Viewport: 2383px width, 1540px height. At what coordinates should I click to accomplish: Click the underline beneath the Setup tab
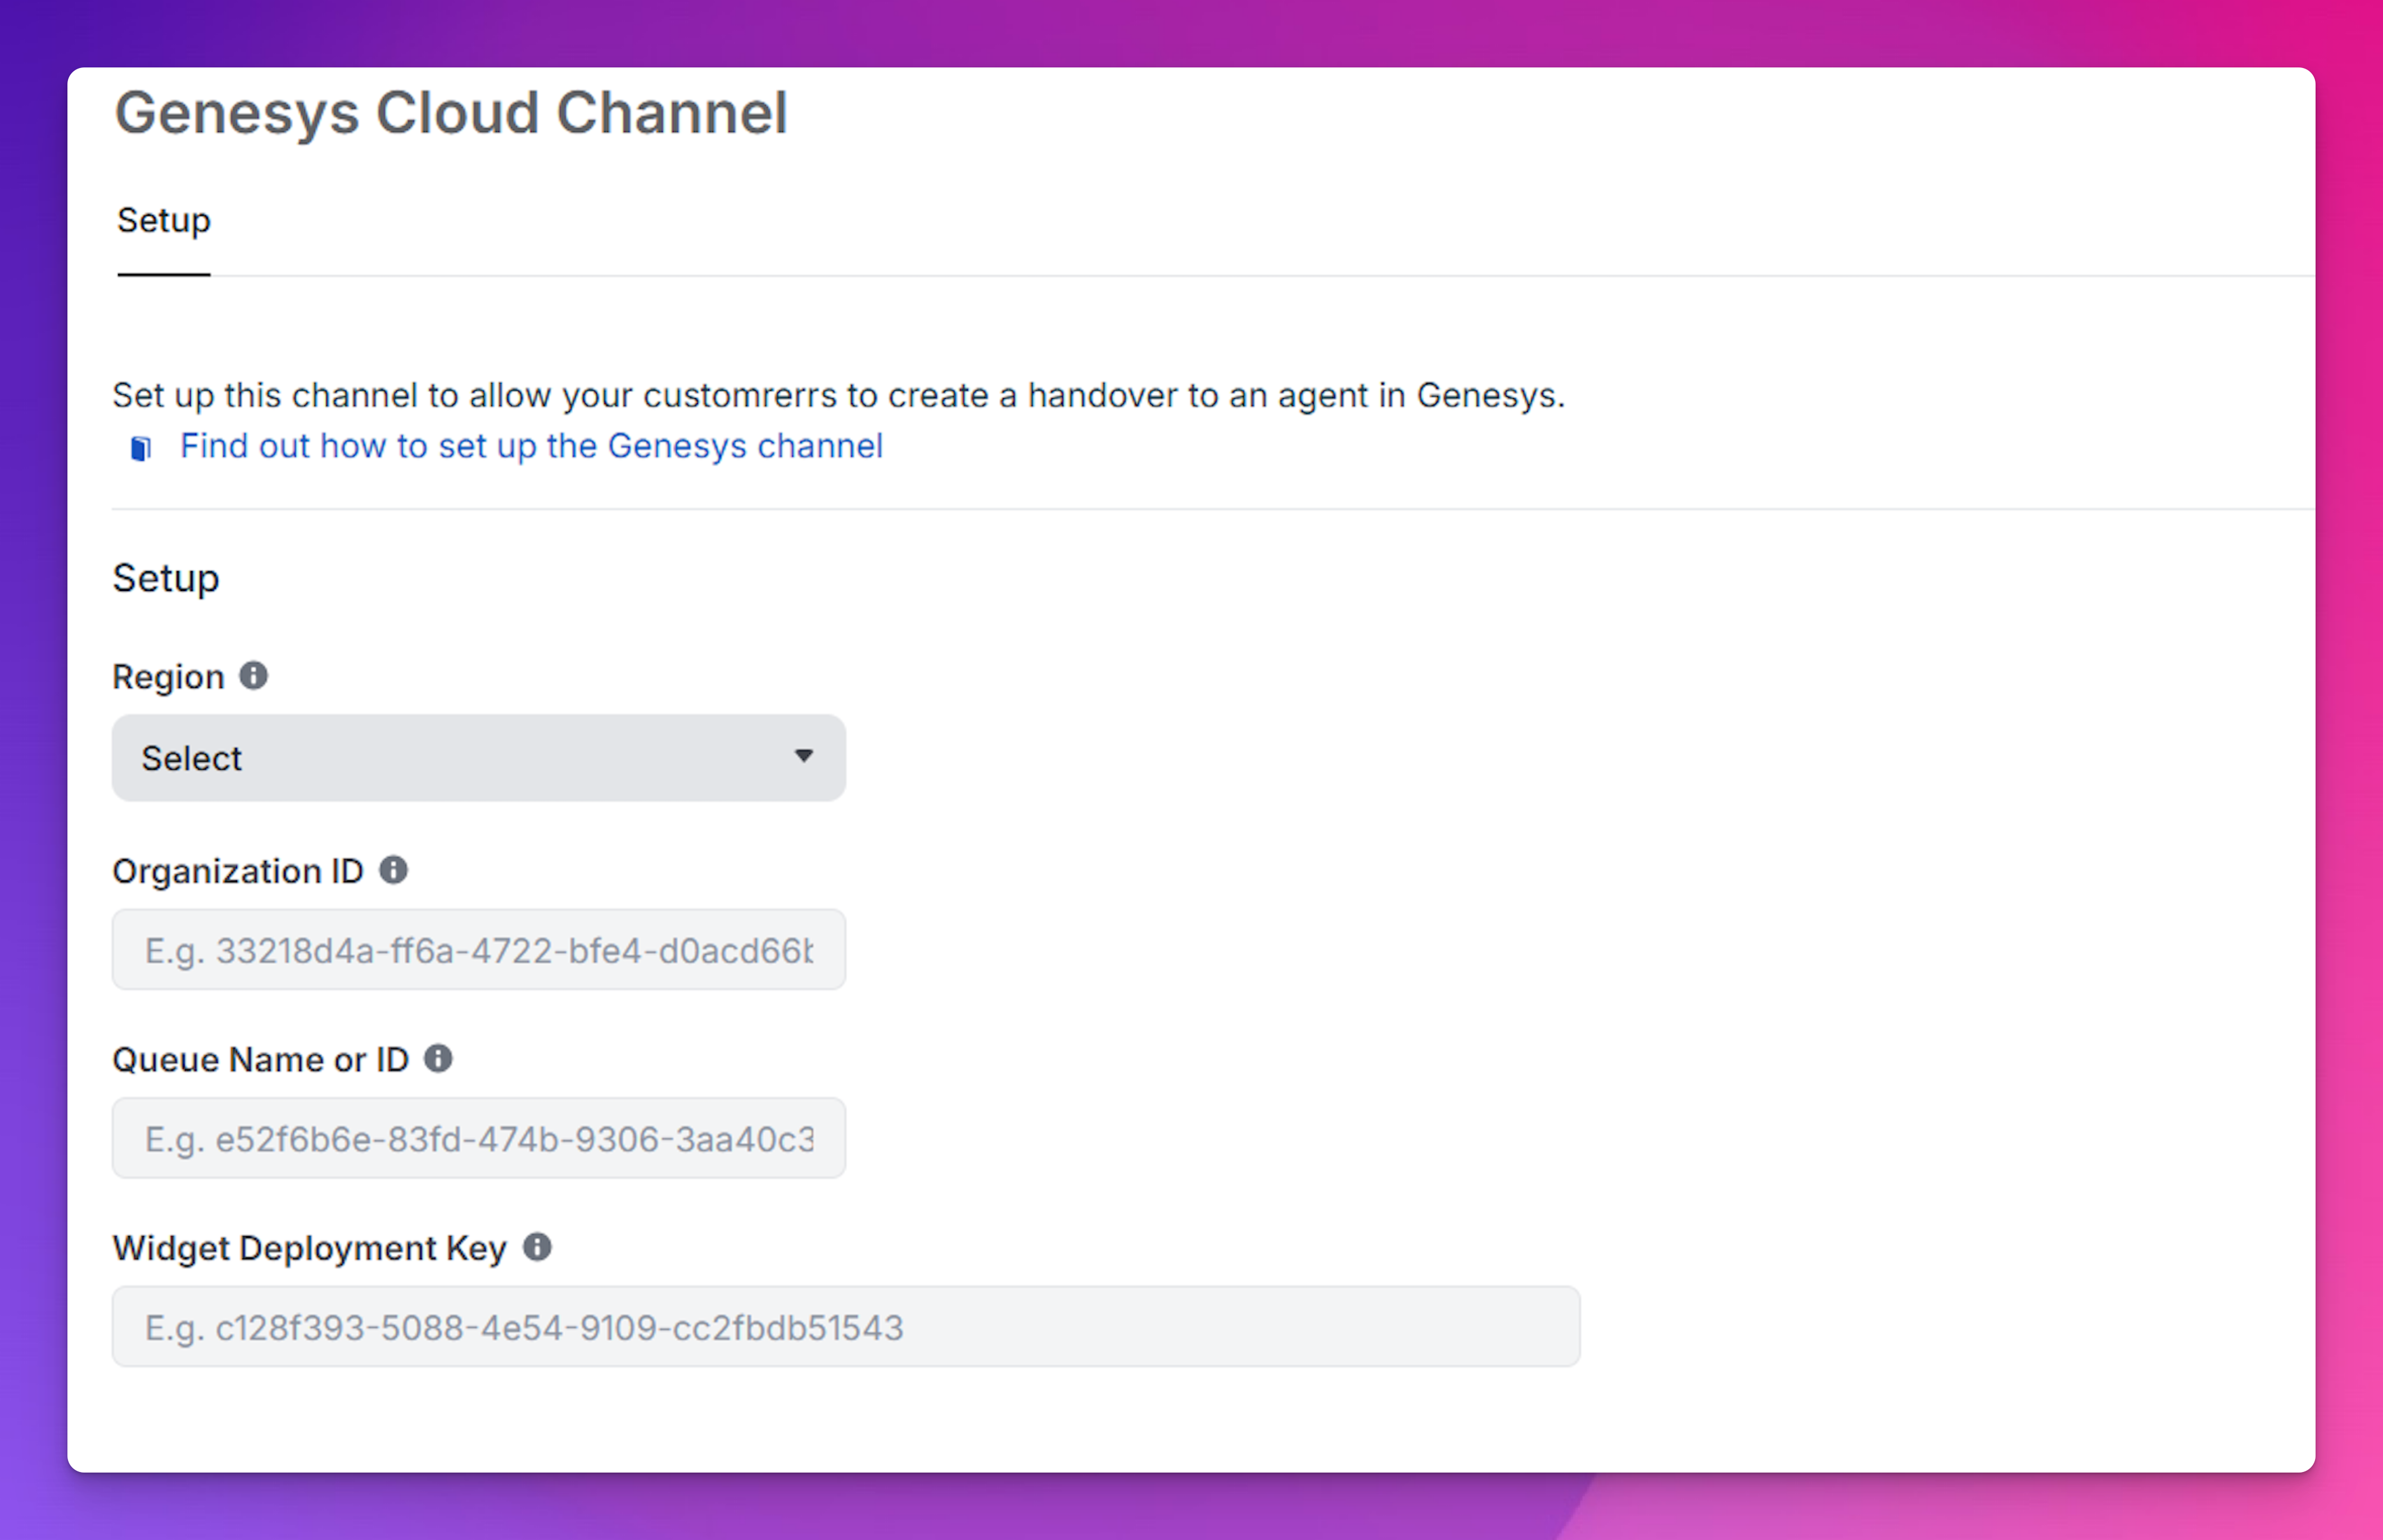pyautogui.click(x=163, y=274)
